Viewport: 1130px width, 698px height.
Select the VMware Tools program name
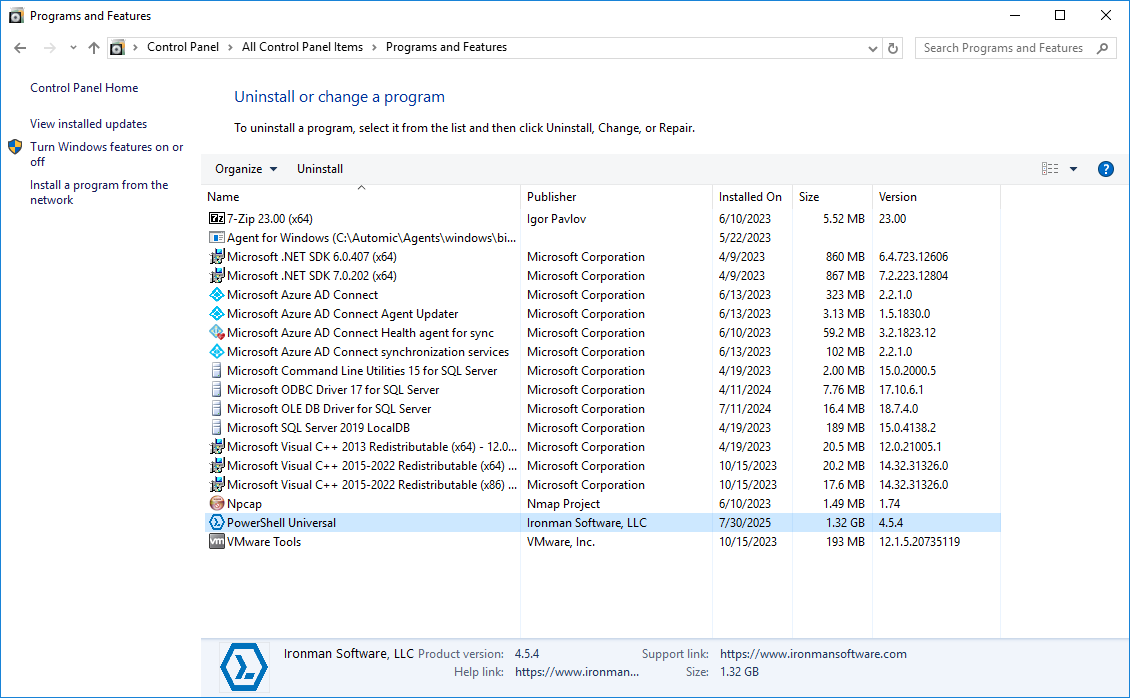(x=264, y=542)
